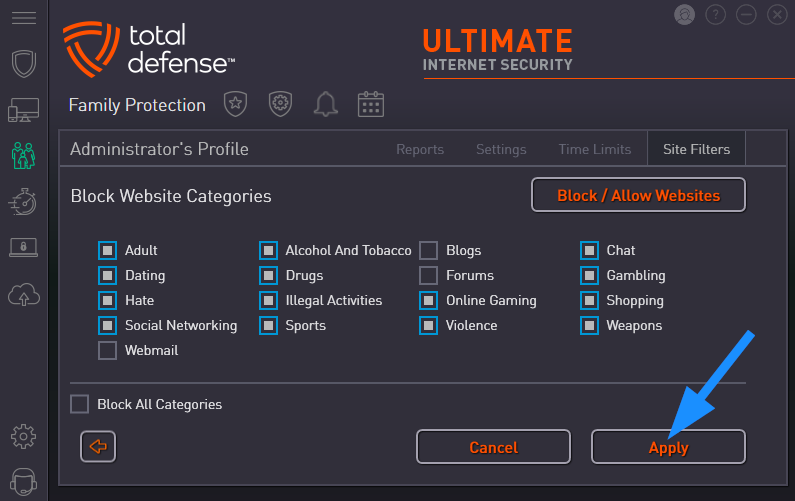Open the support headset icon
This screenshot has width=795, height=501.
[23, 481]
